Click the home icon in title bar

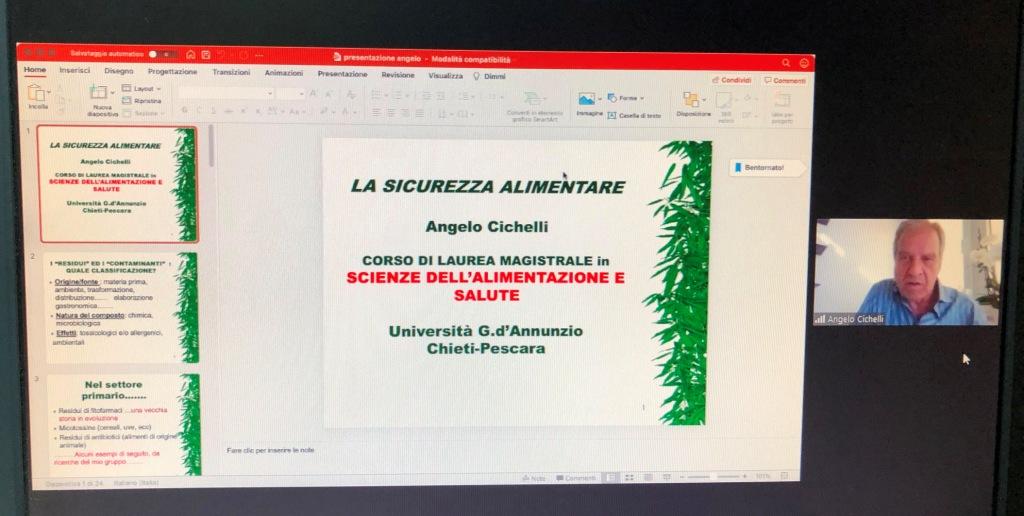pos(190,54)
